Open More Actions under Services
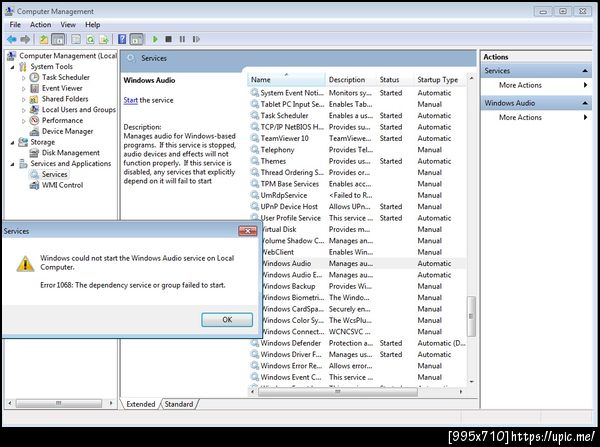This screenshot has width=600, height=447. pyautogui.click(x=520, y=85)
